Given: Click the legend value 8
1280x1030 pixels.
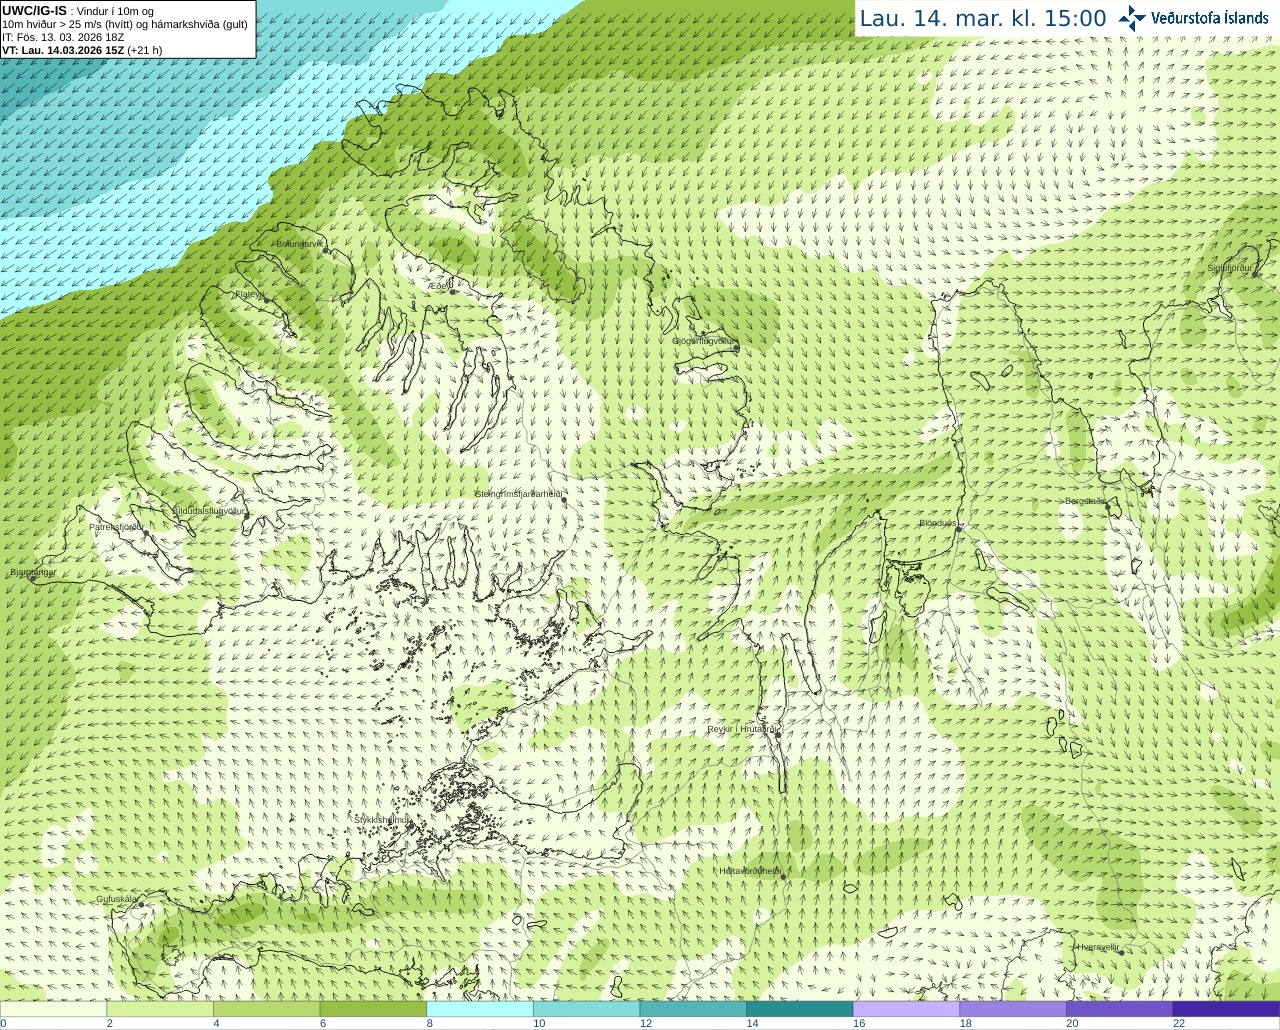Looking at the screenshot, I should (429, 1023).
